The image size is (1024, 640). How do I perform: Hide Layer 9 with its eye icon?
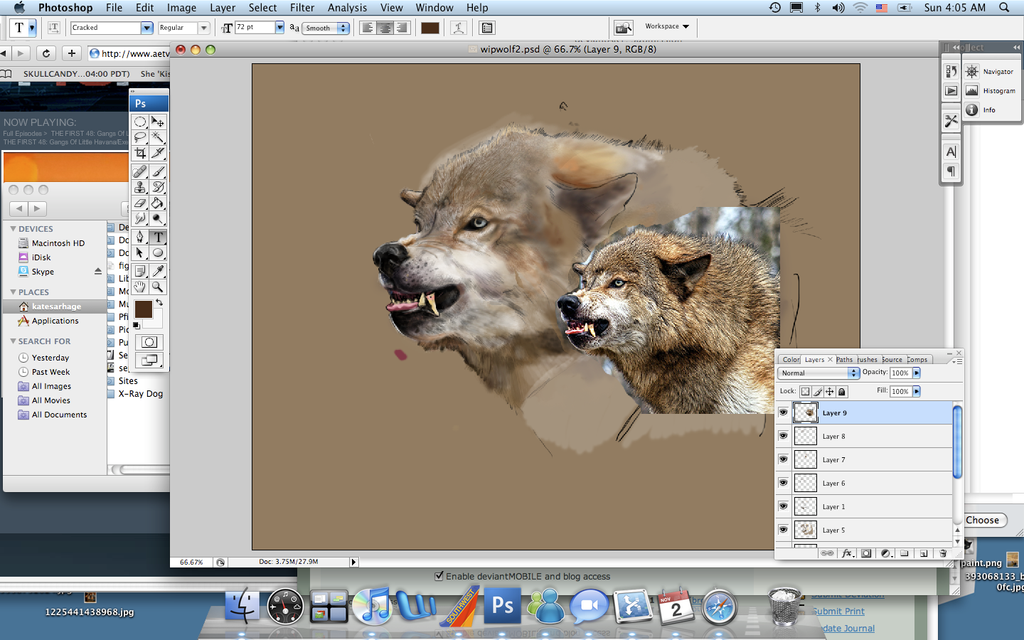pyautogui.click(x=783, y=413)
